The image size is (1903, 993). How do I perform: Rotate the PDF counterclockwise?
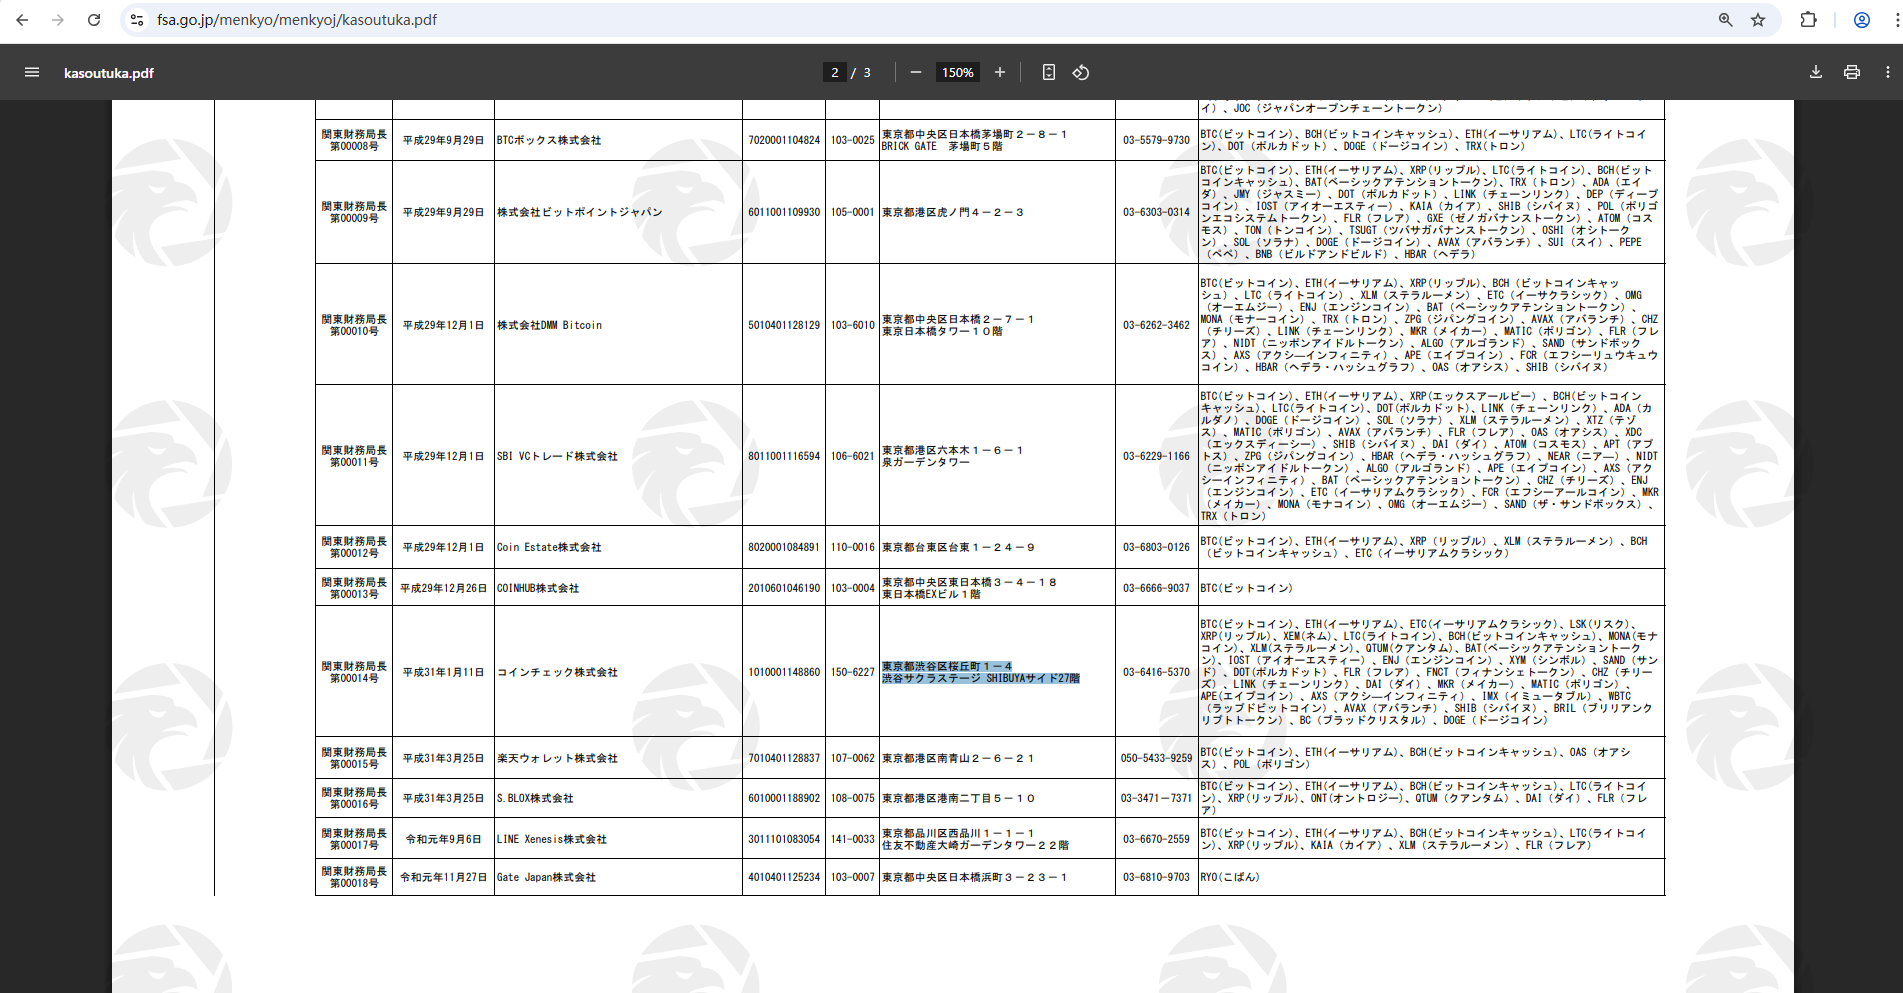(1081, 72)
